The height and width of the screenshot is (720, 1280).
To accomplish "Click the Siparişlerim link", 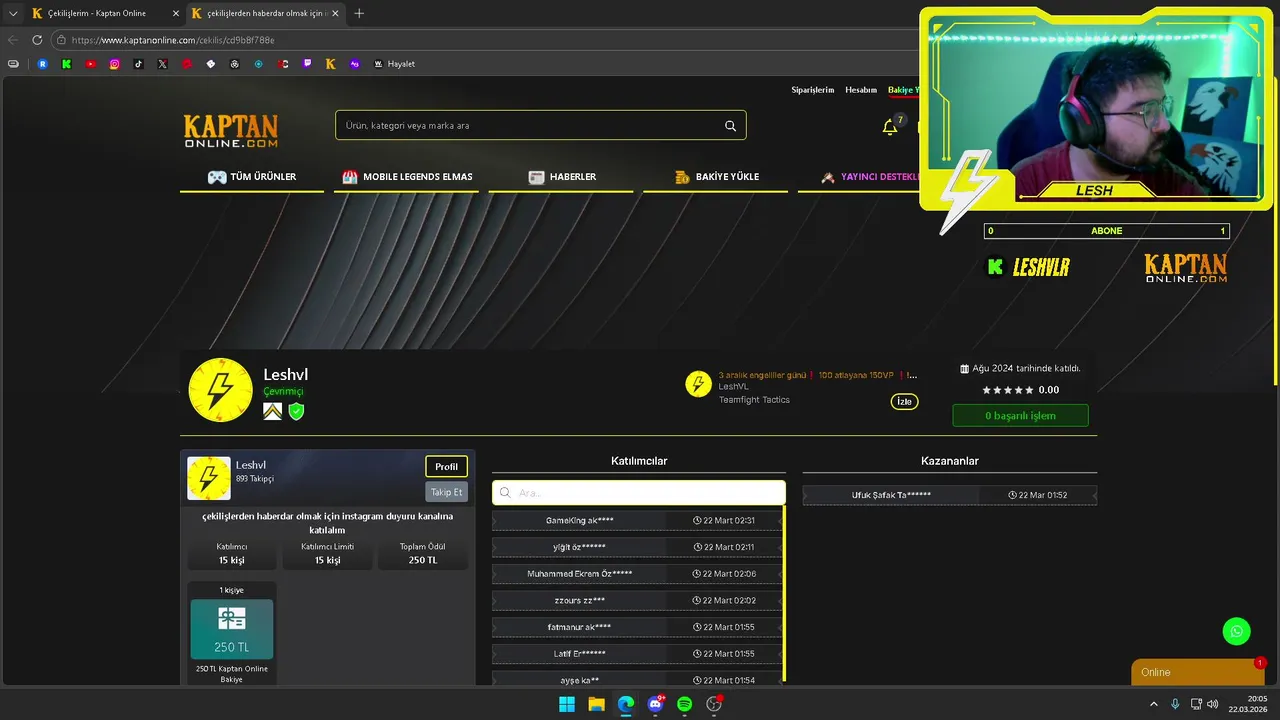I will coord(813,90).
